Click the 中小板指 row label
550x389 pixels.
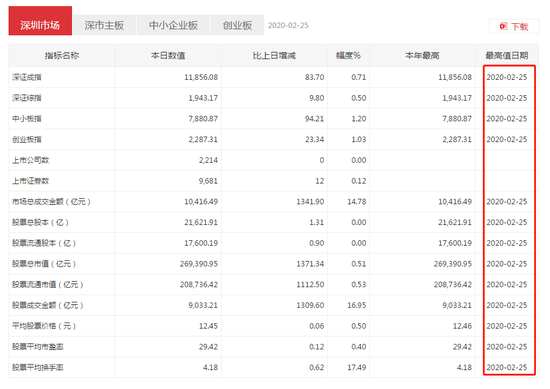[27, 119]
